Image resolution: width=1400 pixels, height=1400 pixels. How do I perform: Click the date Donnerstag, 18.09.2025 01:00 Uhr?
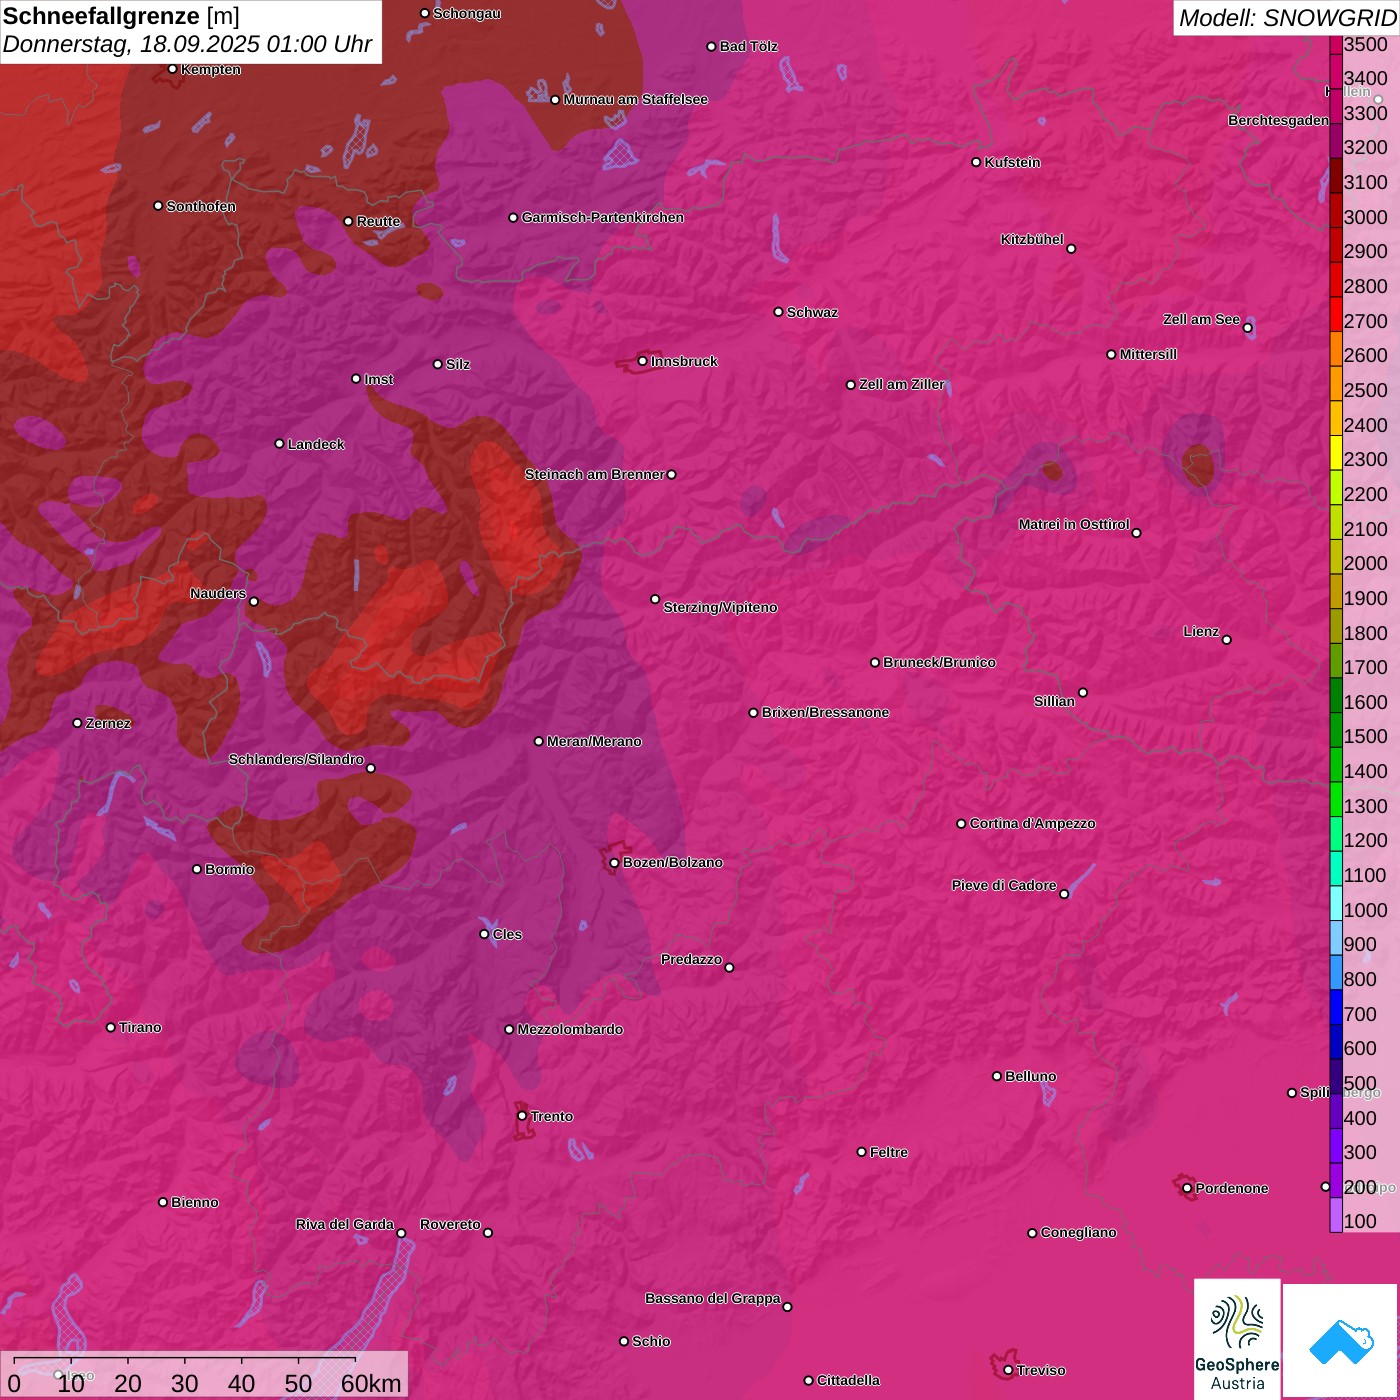click(187, 45)
